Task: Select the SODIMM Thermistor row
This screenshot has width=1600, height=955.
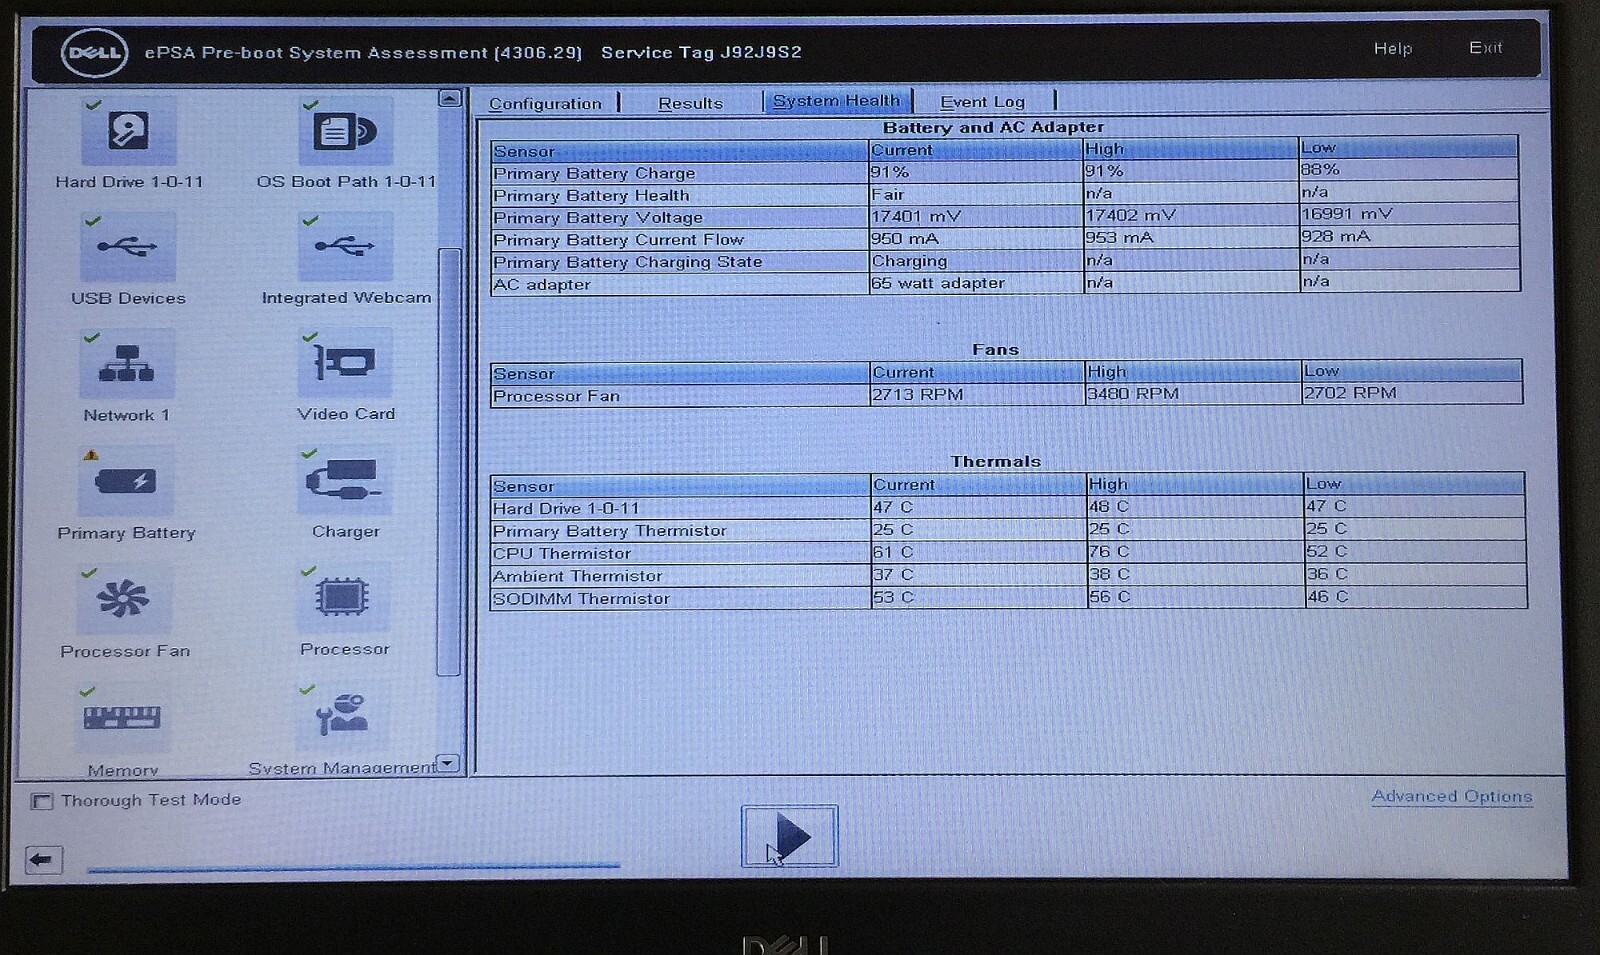Action: (1008, 598)
